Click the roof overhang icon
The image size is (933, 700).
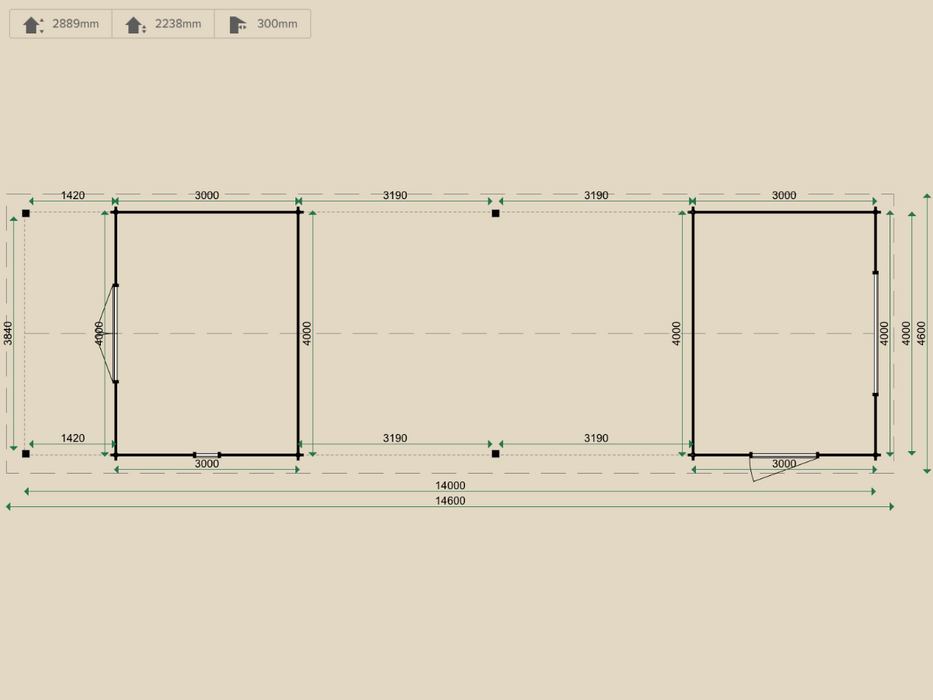click(x=238, y=23)
